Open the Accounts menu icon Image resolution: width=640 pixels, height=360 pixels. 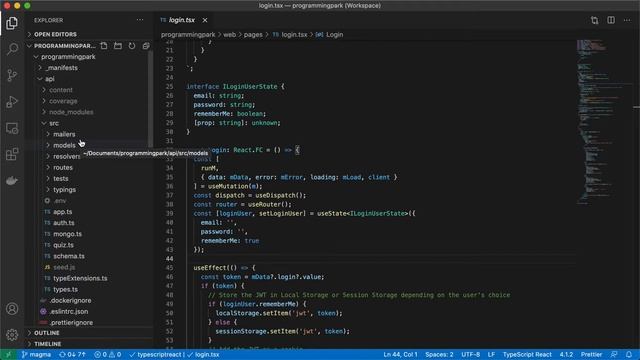point(12,309)
